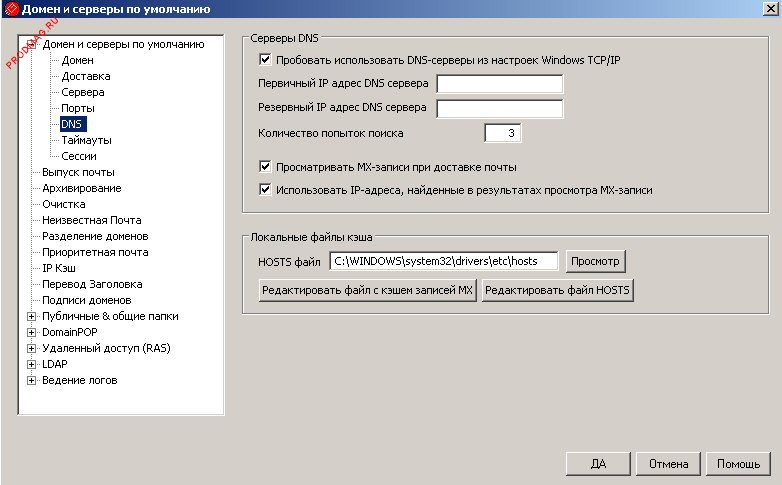Toggle use of IP addresses from MX results
This screenshot has height=485, width=782.
point(265,189)
